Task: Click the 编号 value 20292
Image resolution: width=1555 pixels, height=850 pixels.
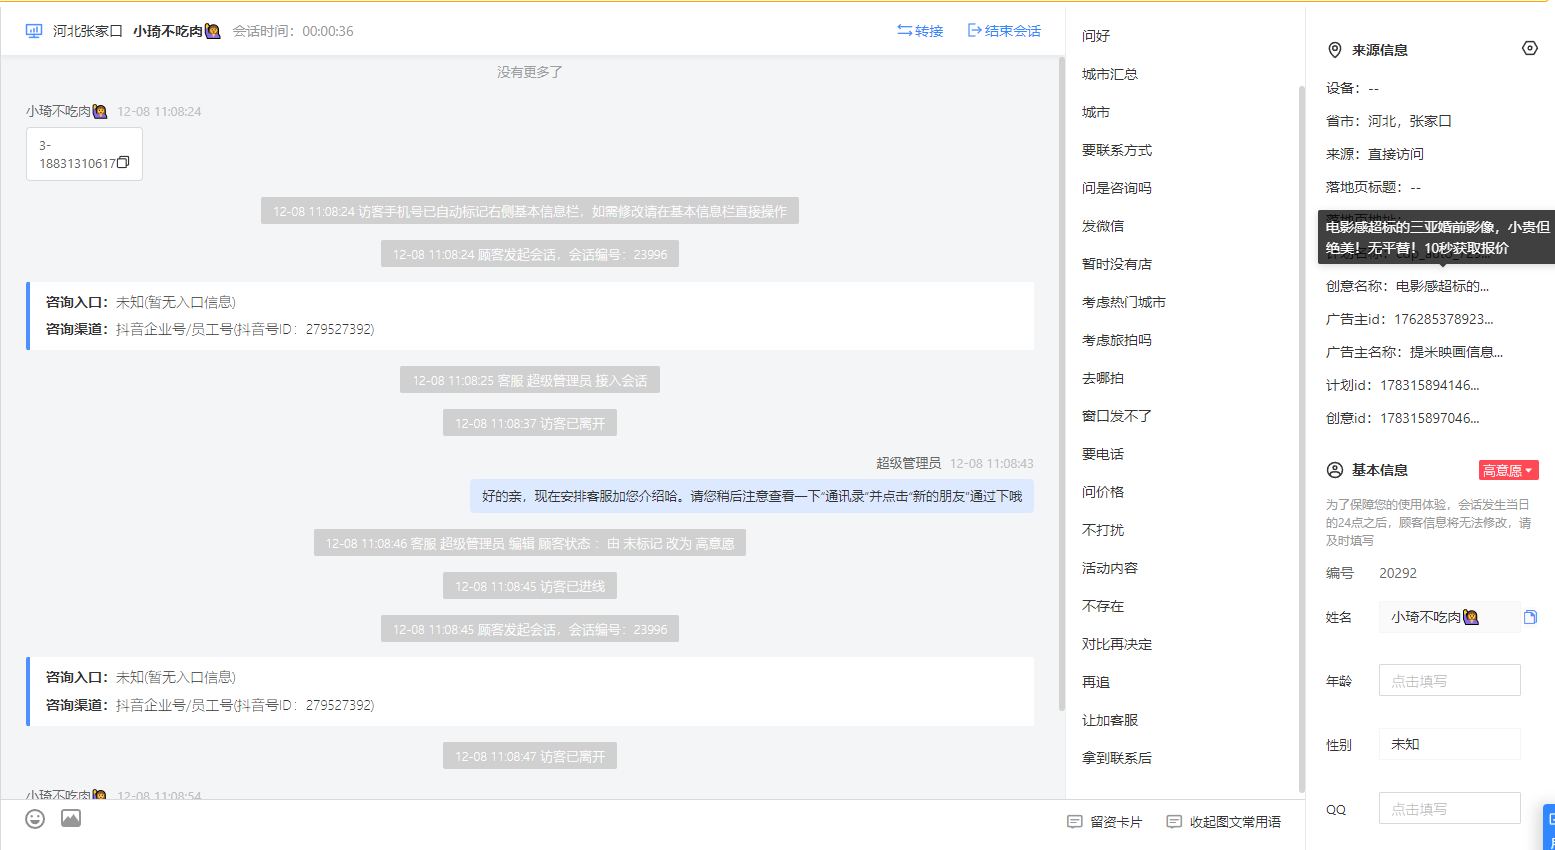Action: 1398,573
